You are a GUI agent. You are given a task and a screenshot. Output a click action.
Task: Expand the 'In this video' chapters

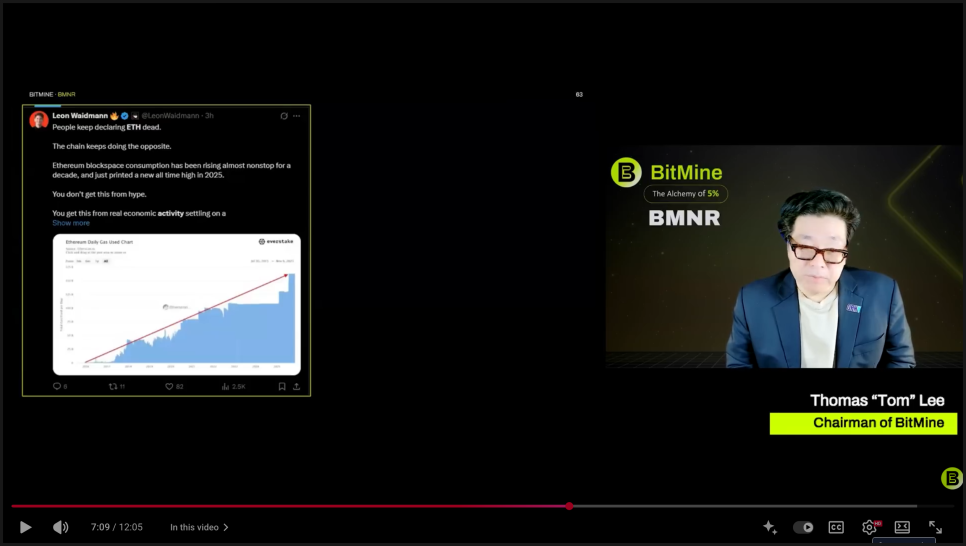pyautogui.click(x=199, y=527)
